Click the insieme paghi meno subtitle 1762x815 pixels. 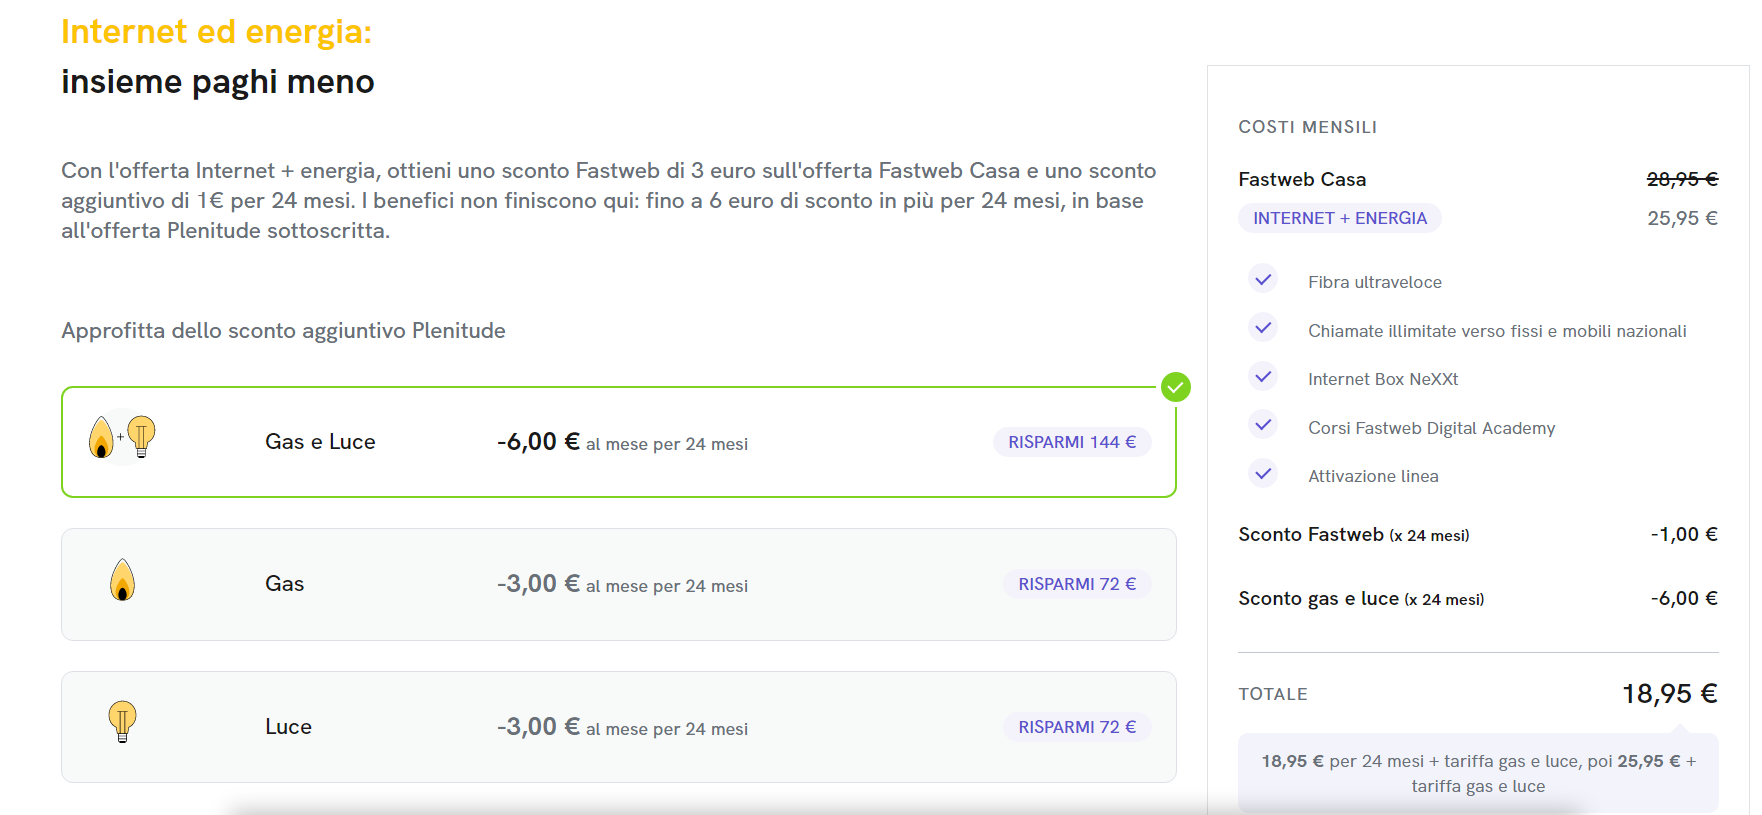[218, 81]
